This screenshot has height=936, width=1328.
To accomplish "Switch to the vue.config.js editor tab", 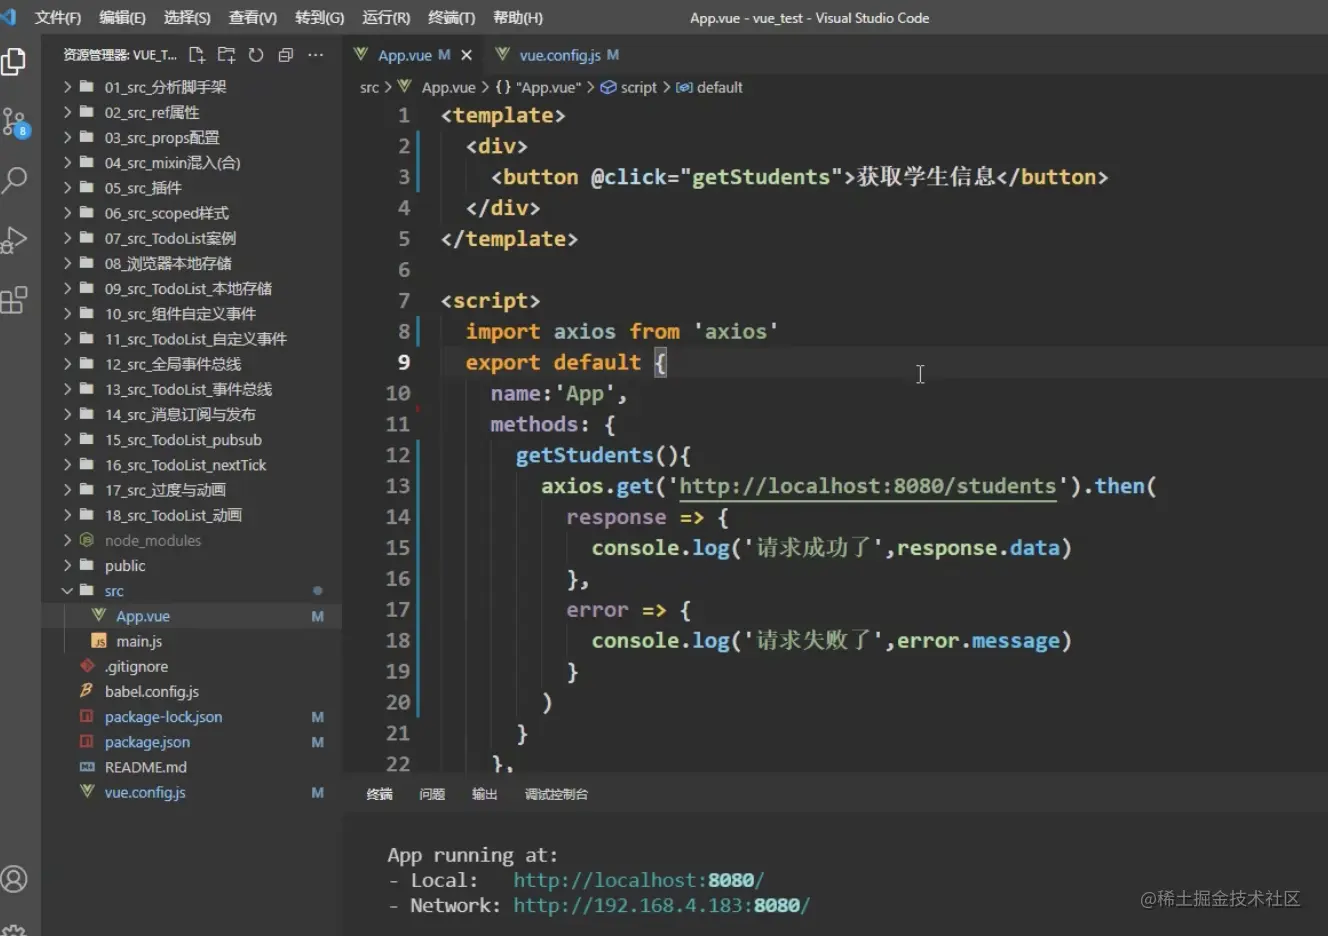I will 558,55.
